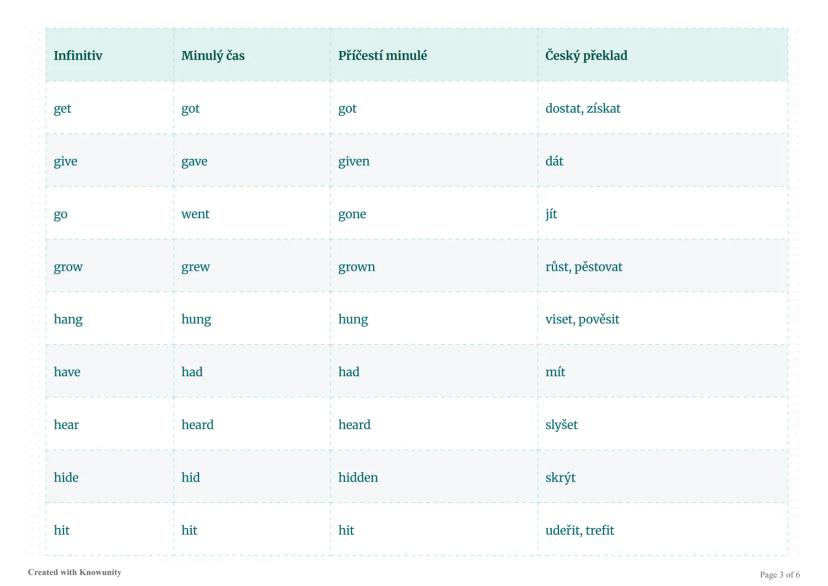Click the "Infinitiv" column header

[78, 56]
